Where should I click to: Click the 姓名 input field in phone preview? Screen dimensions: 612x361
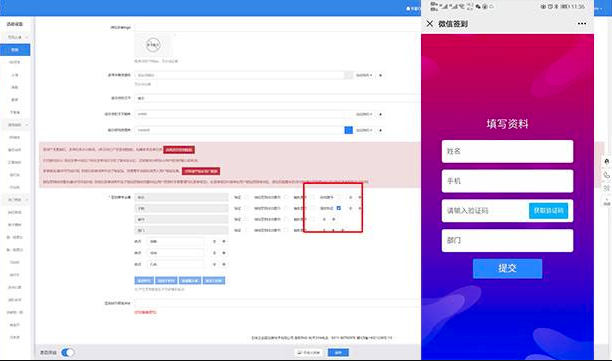(507, 151)
